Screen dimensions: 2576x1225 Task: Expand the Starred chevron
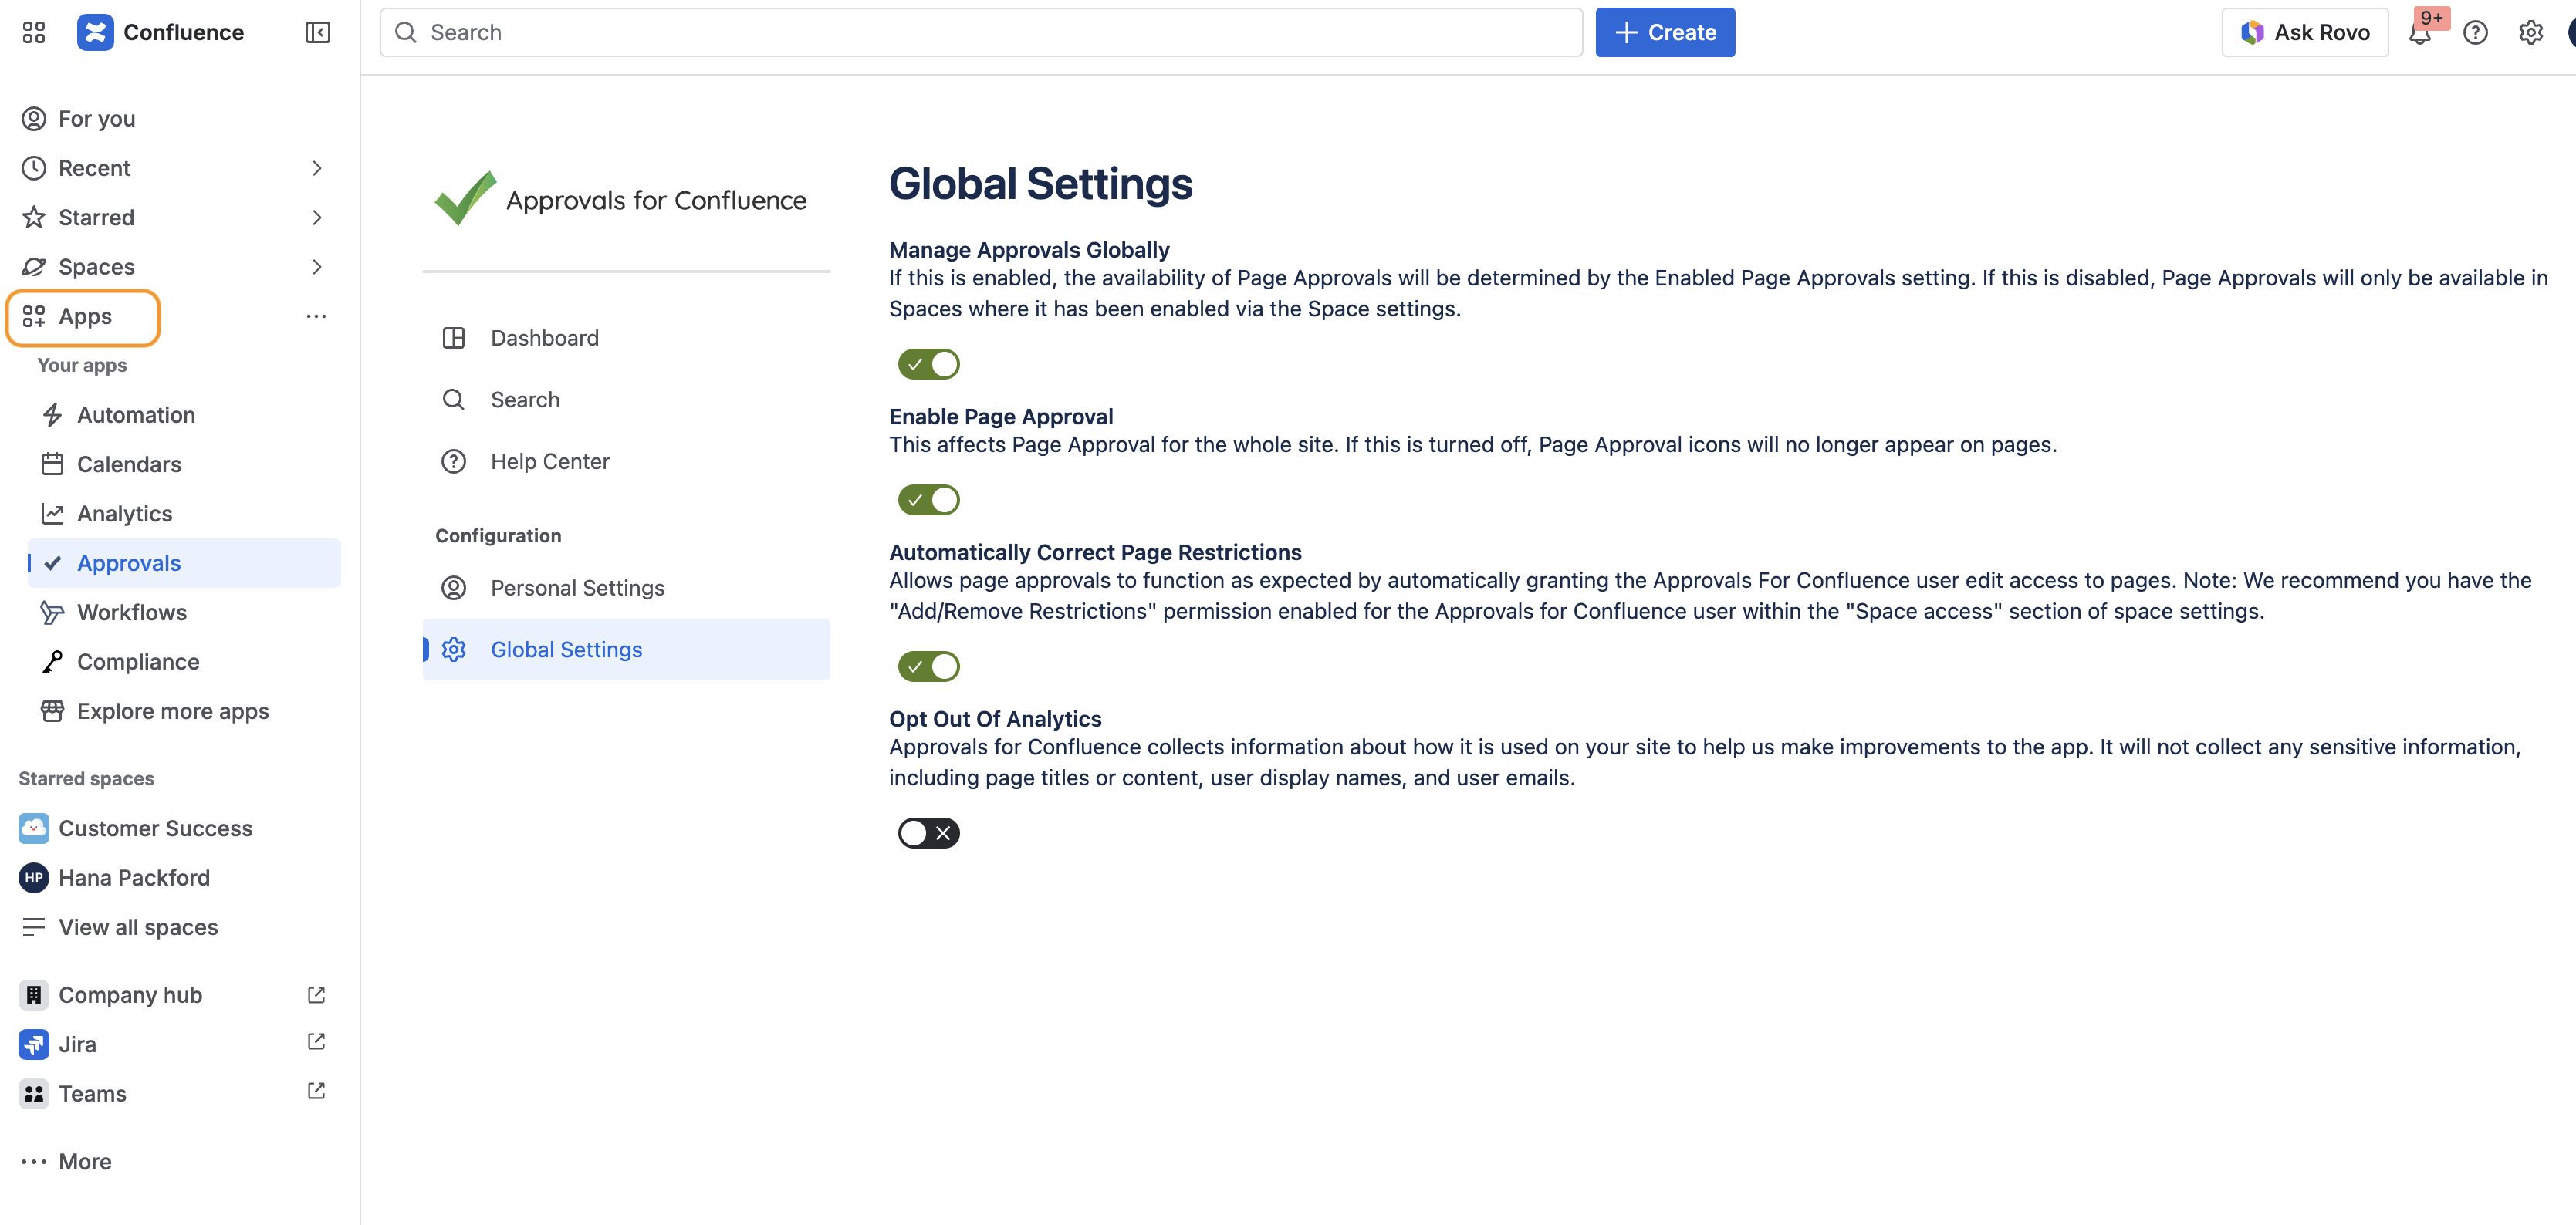pos(317,217)
